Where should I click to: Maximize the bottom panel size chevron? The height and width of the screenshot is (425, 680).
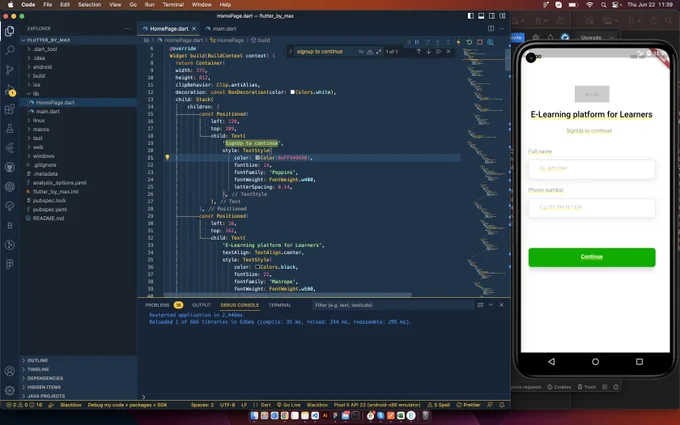tap(491, 305)
